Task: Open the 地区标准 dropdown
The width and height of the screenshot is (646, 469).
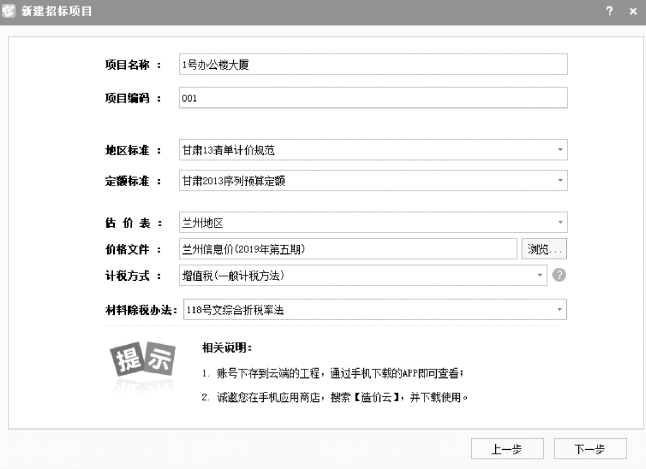Action: click(373, 150)
